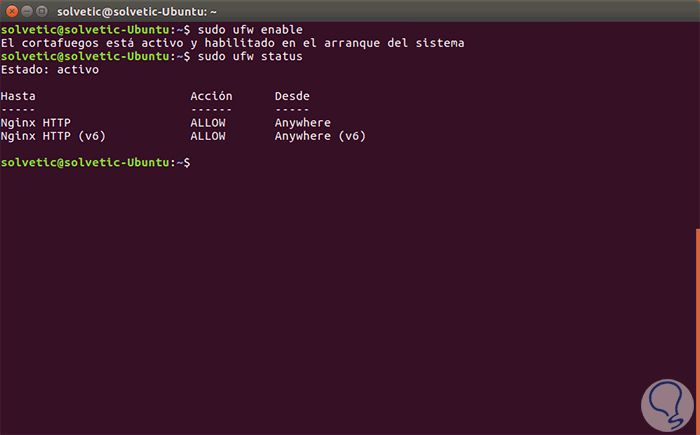
Task: Click ALLOW in the Nginx HTTP (v6) row
Action: click(x=207, y=135)
